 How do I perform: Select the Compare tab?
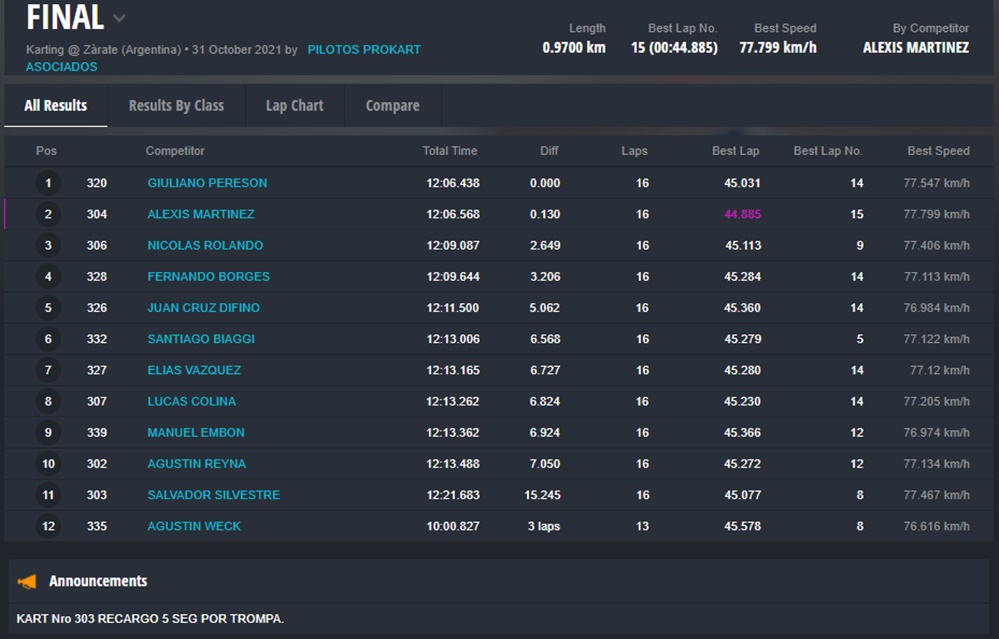coord(392,105)
